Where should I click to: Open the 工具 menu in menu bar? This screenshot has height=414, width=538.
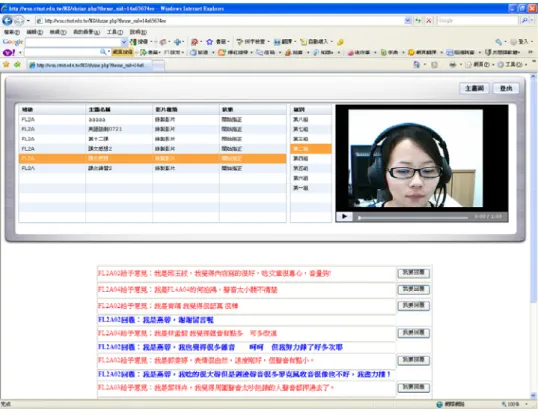point(114,32)
